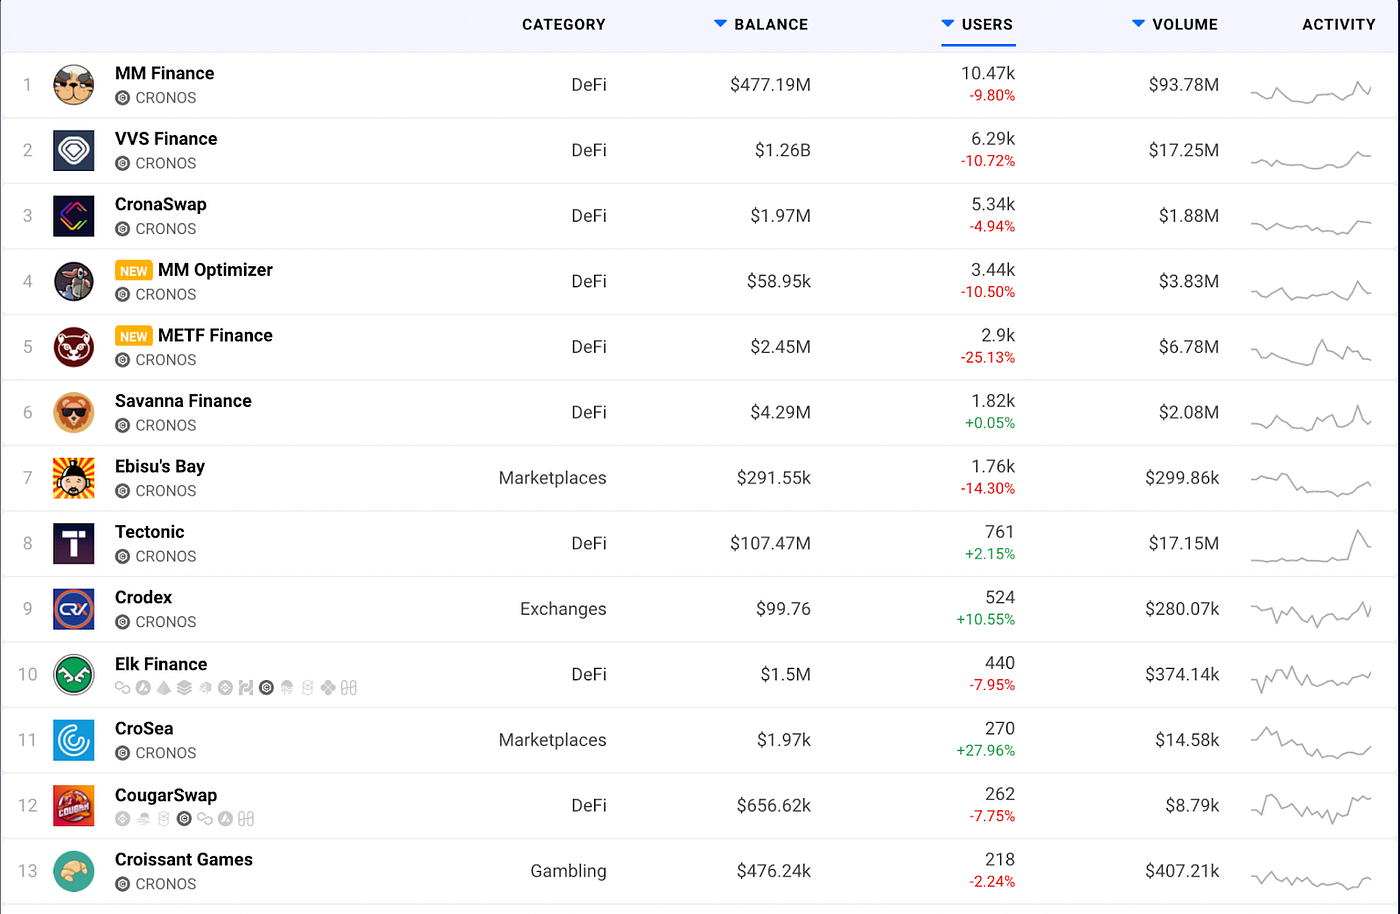
Task: Sort table by the Balance column
Action: [x=761, y=24]
